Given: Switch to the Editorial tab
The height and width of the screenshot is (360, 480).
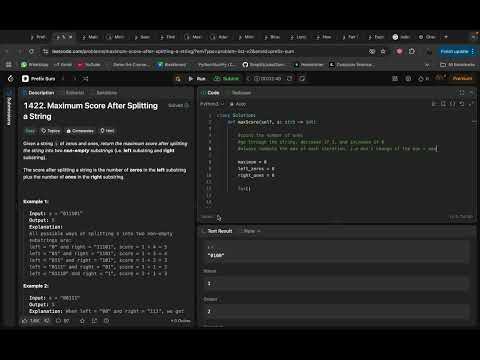Looking at the screenshot, I should point(75,93).
